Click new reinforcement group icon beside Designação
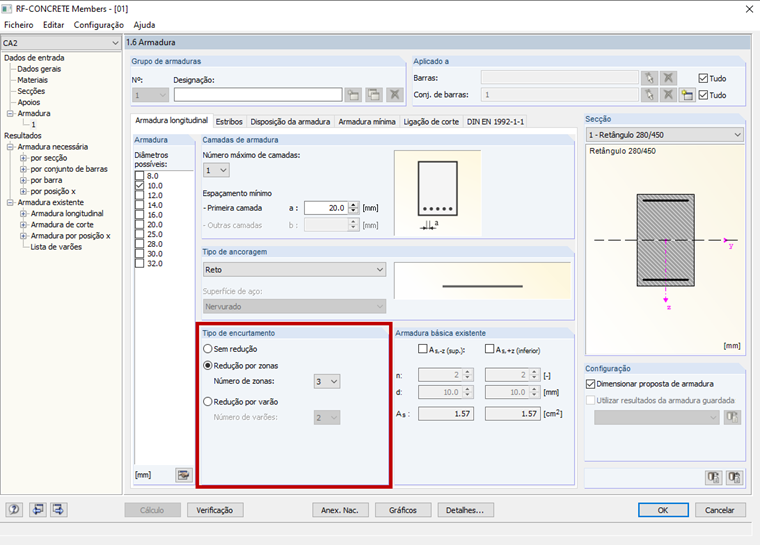This screenshot has width=760, height=545. pyautogui.click(x=353, y=95)
